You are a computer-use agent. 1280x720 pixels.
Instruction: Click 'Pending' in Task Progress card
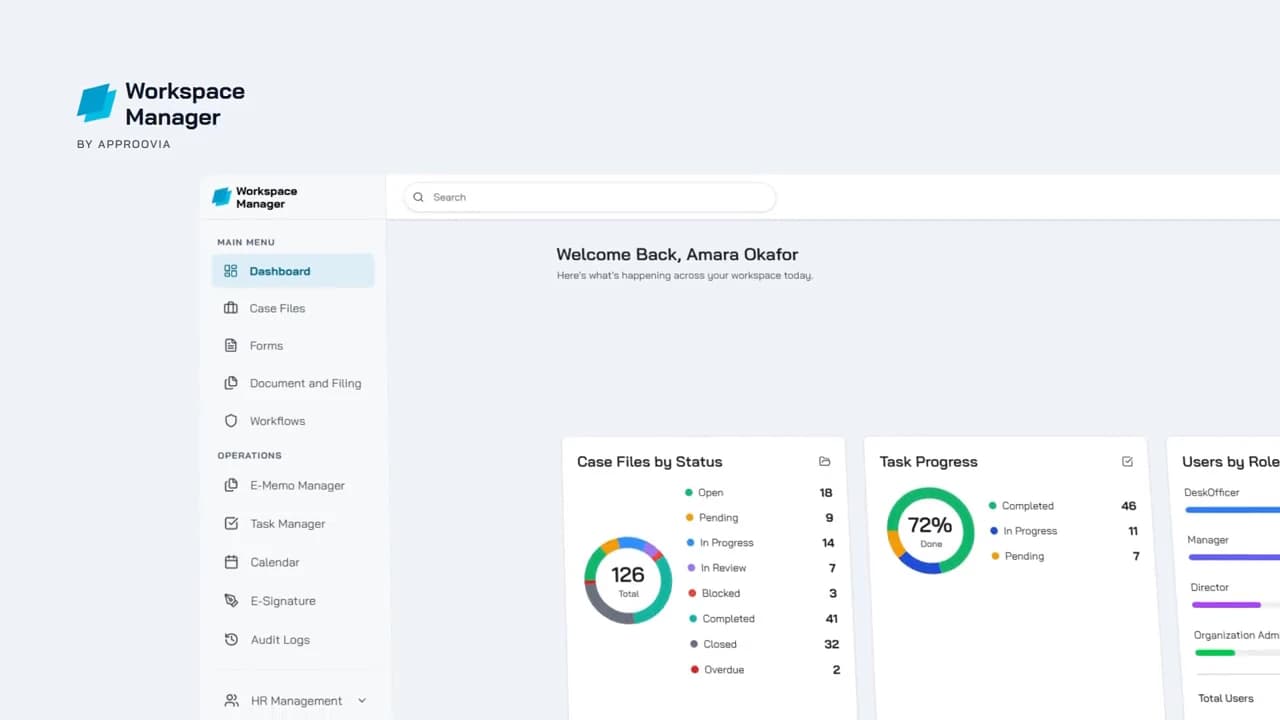[1024, 556]
